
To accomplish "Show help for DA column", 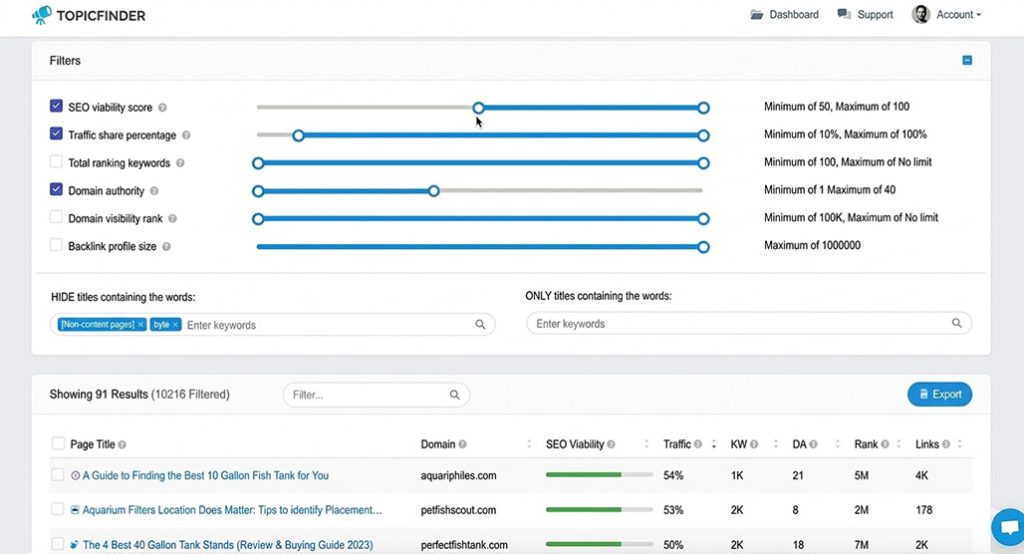I will pyautogui.click(x=813, y=444).
